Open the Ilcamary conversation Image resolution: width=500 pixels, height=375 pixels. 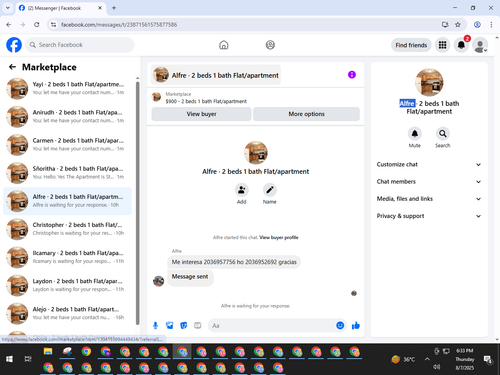(x=68, y=257)
